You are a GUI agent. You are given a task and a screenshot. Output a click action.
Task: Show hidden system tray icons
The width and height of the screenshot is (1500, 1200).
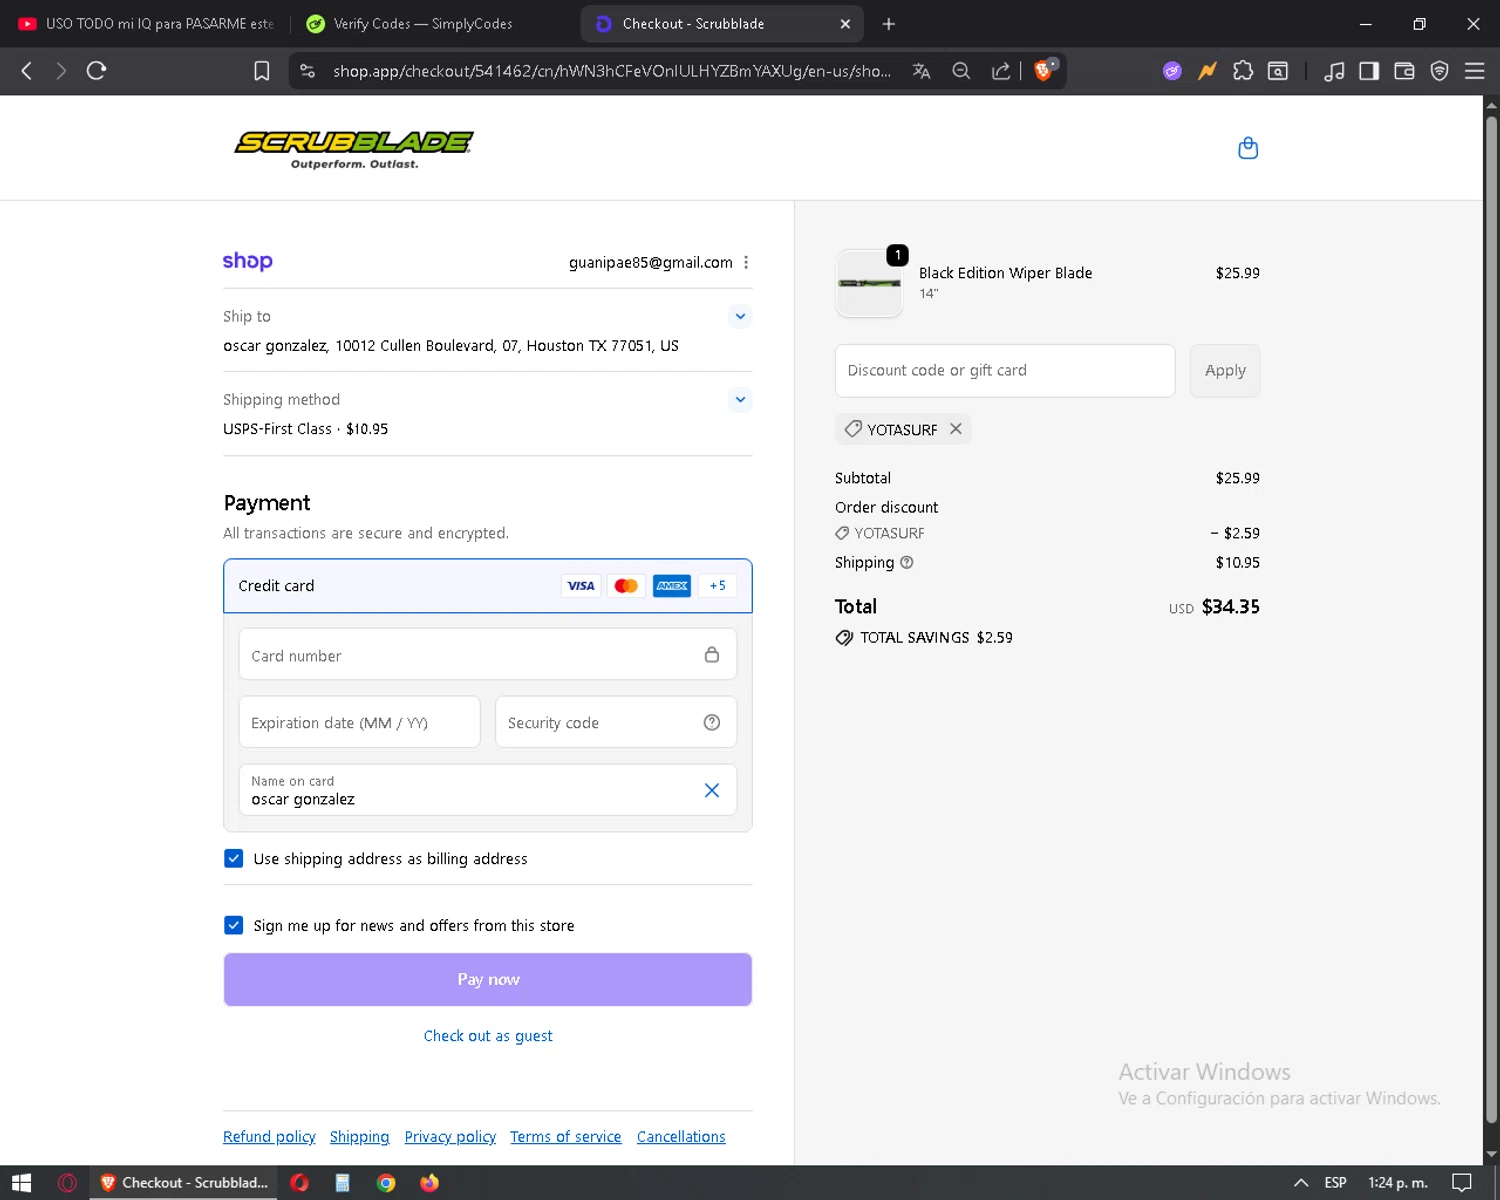(x=1301, y=1183)
